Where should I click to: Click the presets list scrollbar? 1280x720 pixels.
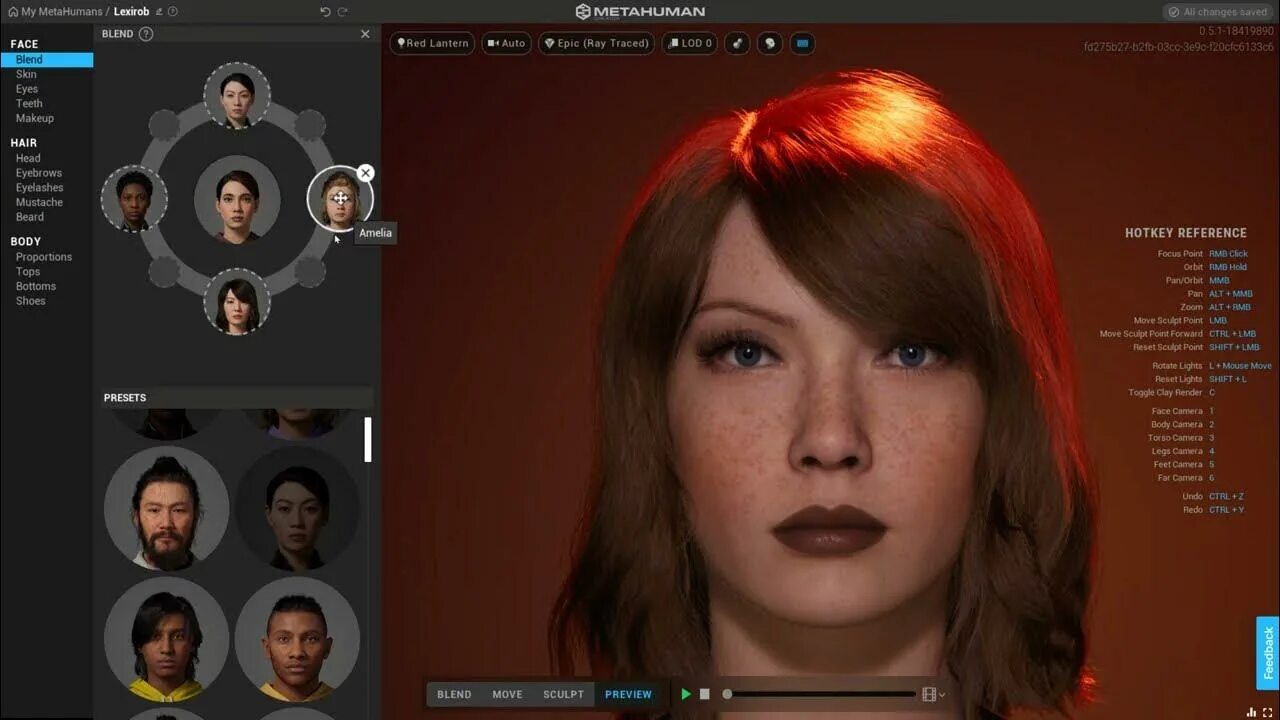(368, 440)
